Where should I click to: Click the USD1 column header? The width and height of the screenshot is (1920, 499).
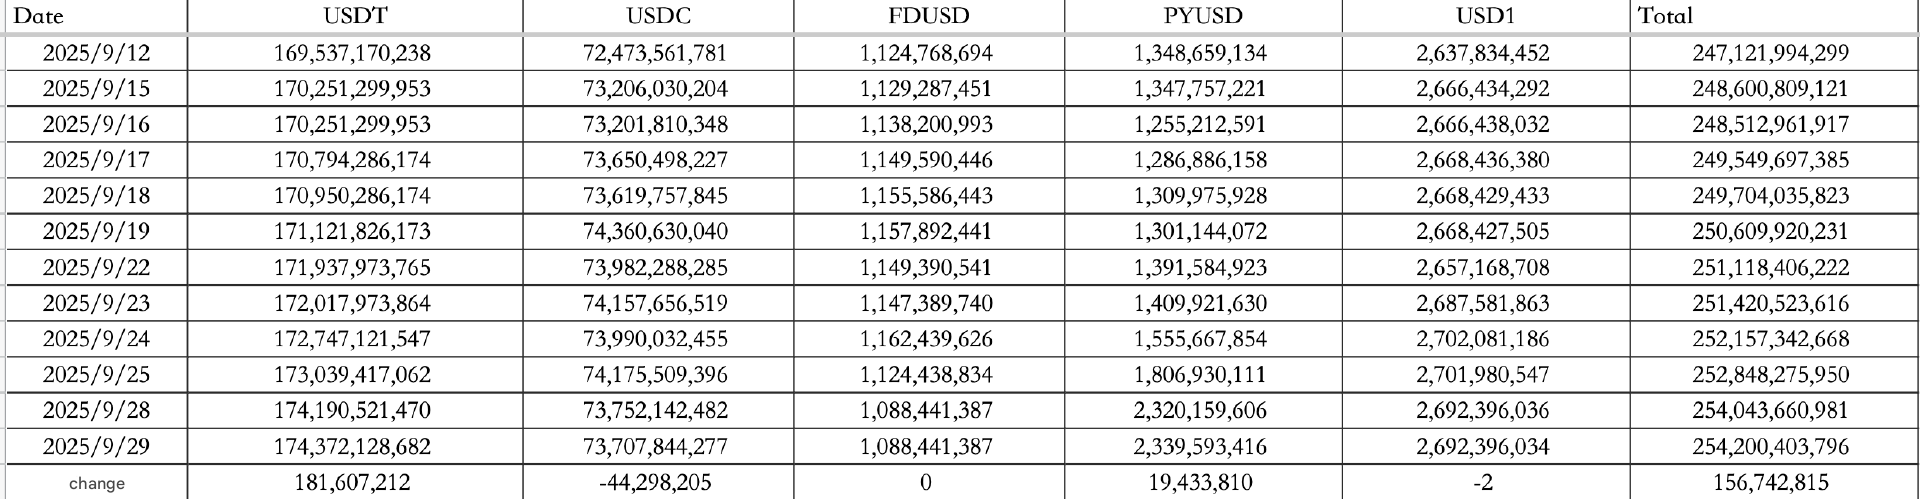coord(1485,16)
